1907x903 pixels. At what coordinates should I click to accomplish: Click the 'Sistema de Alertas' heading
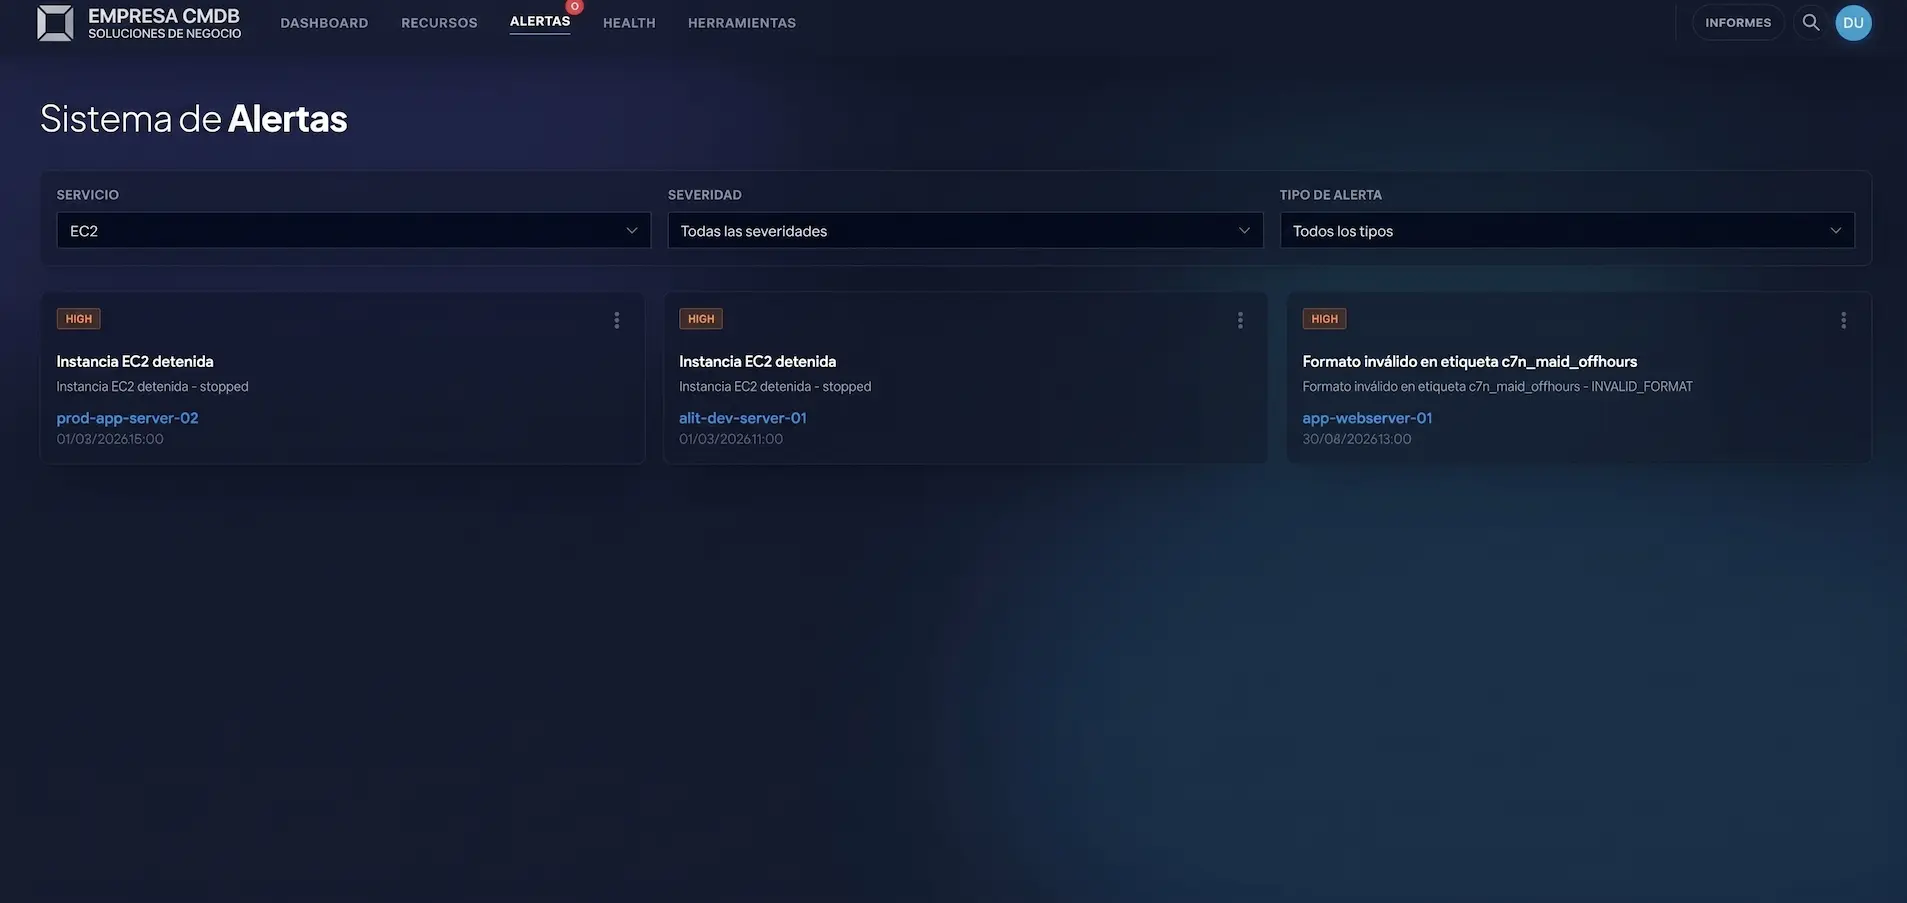[194, 119]
